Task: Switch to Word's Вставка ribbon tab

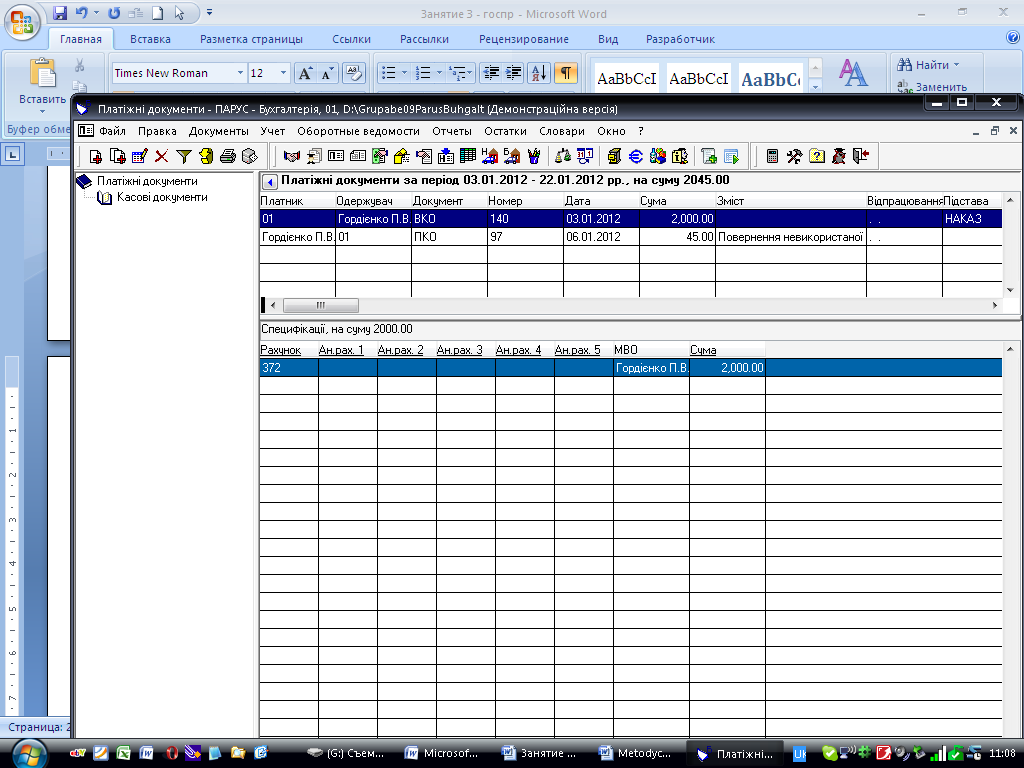Action: (150, 39)
